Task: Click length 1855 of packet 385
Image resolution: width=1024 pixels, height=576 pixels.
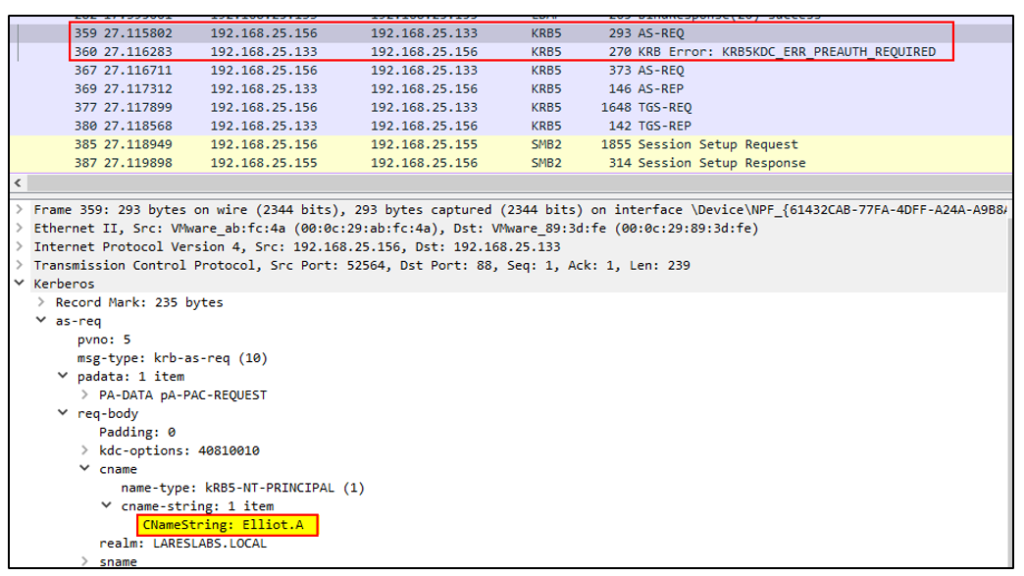Action: click(x=616, y=144)
